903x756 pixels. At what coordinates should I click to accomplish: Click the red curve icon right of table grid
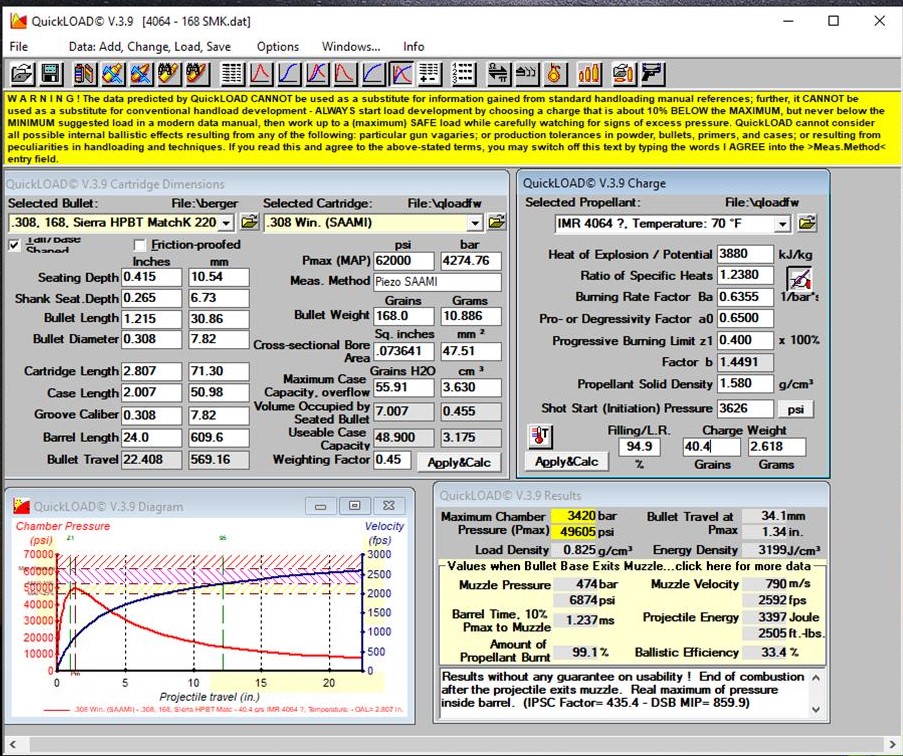click(x=260, y=74)
